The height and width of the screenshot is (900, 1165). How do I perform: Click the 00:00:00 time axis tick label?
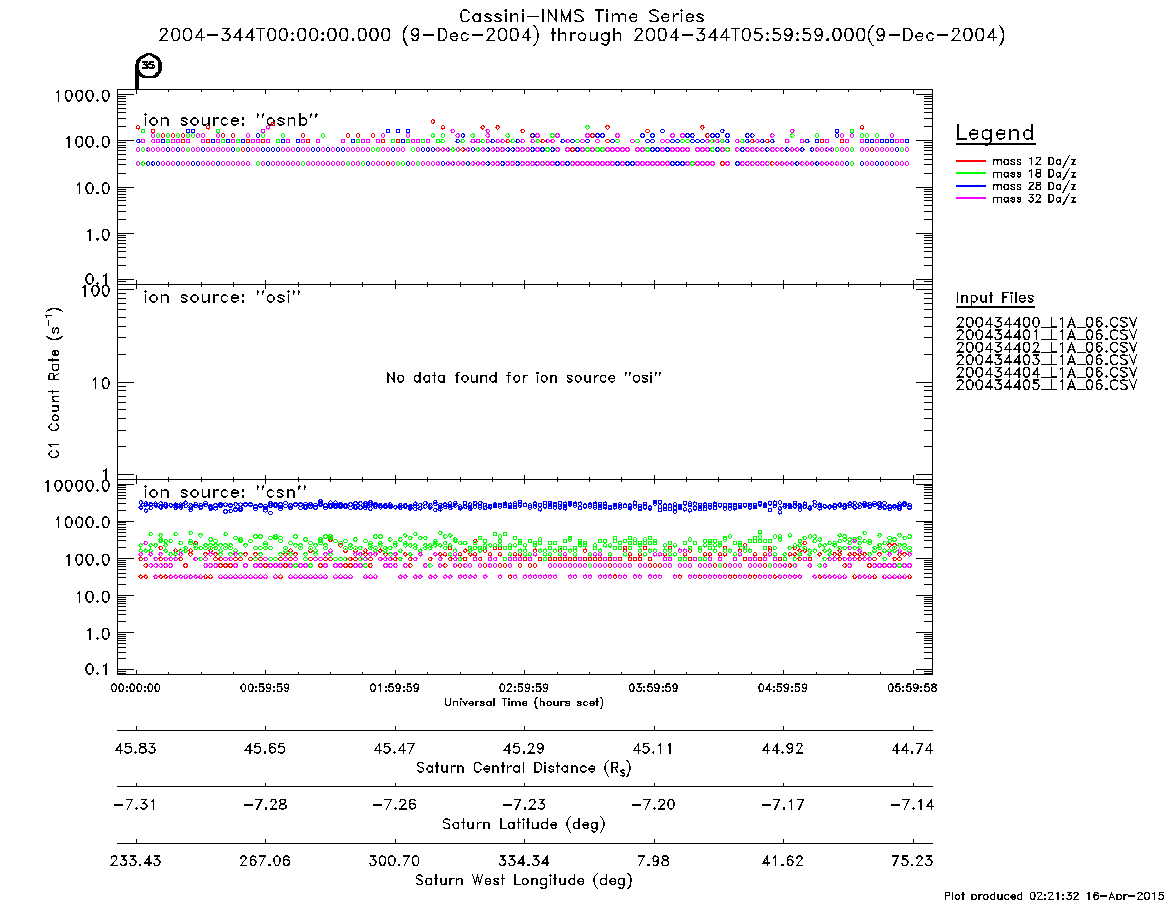pyautogui.click(x=135, y=688)
